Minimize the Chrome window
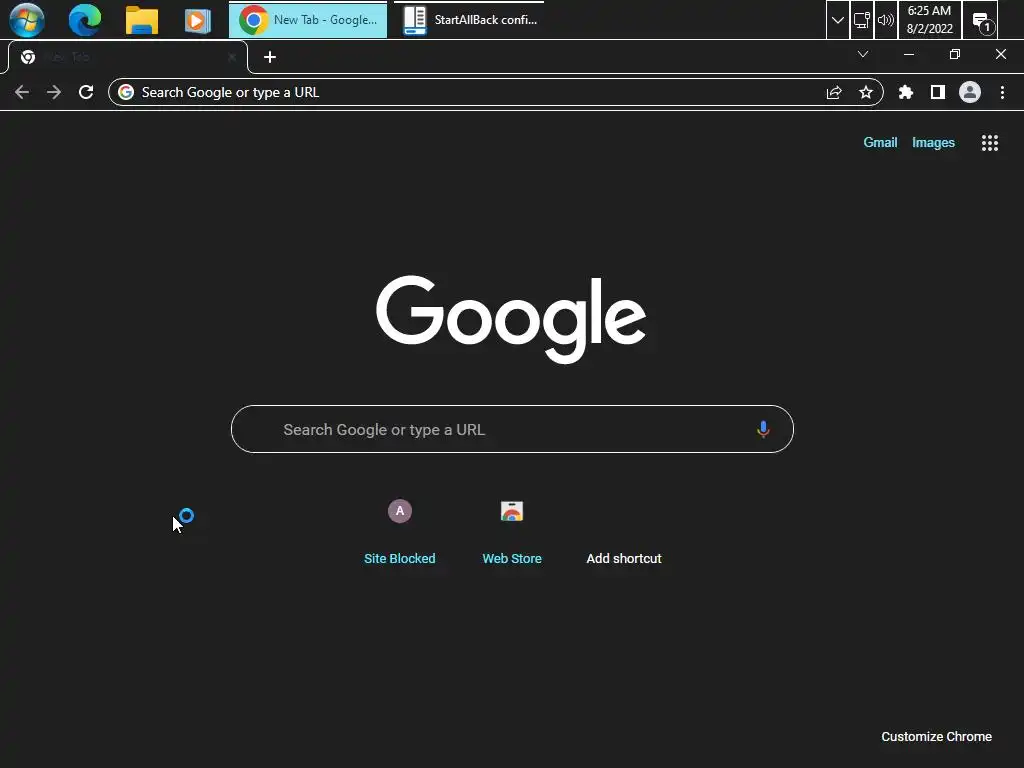The width and height of the screenshot is (1024, 768). tap(908, 54)
